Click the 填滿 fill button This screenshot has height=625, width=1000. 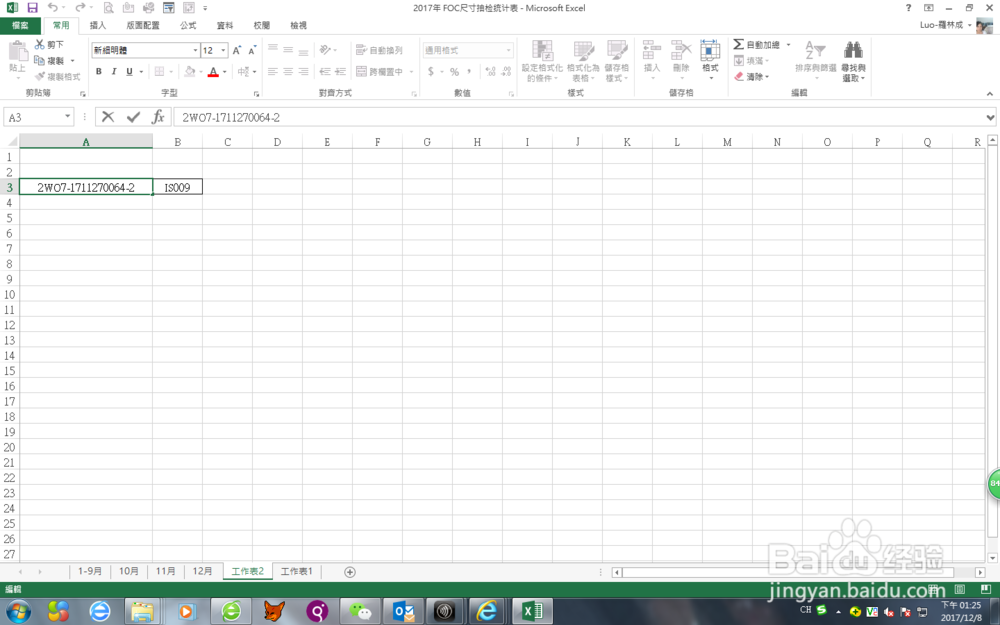[x=751, y=60]
